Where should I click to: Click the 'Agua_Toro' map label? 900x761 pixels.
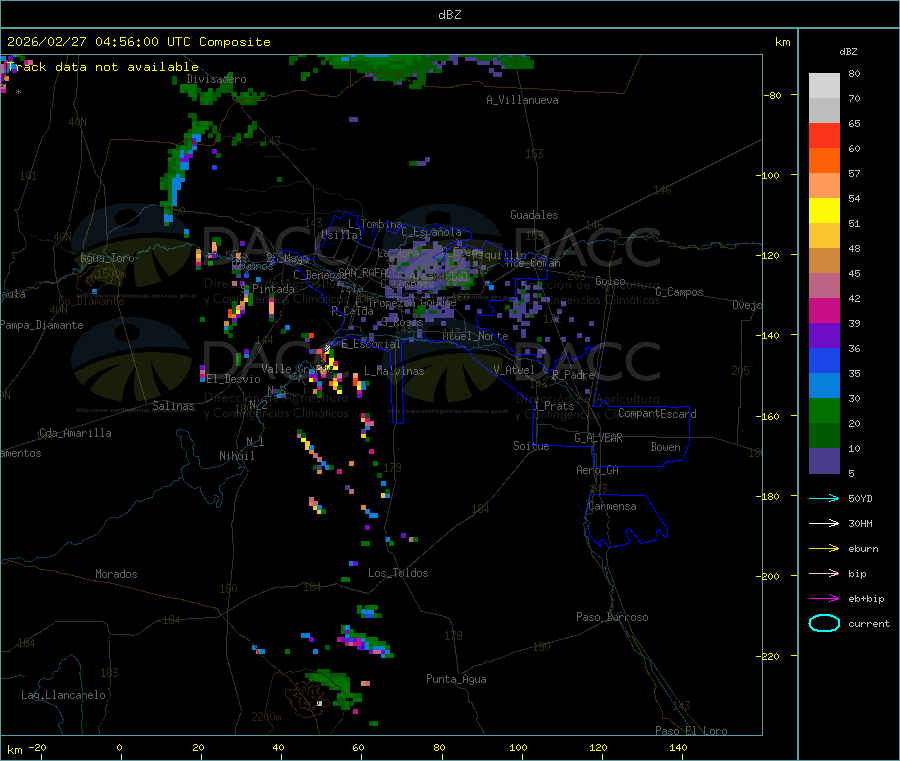pyautogui.click(x=107, y=258)
